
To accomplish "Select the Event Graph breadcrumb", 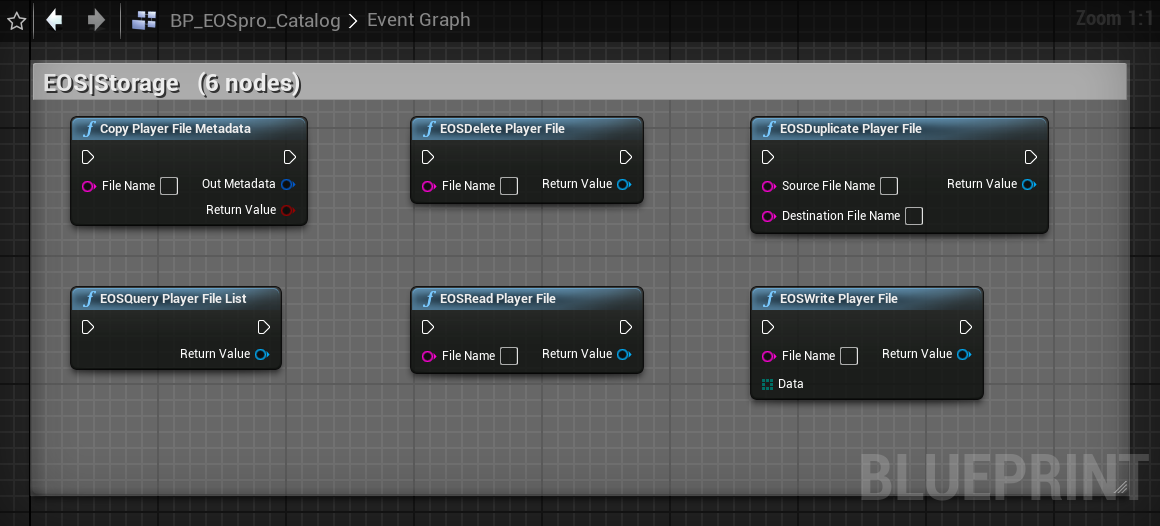I will click(x=419, y=20).
